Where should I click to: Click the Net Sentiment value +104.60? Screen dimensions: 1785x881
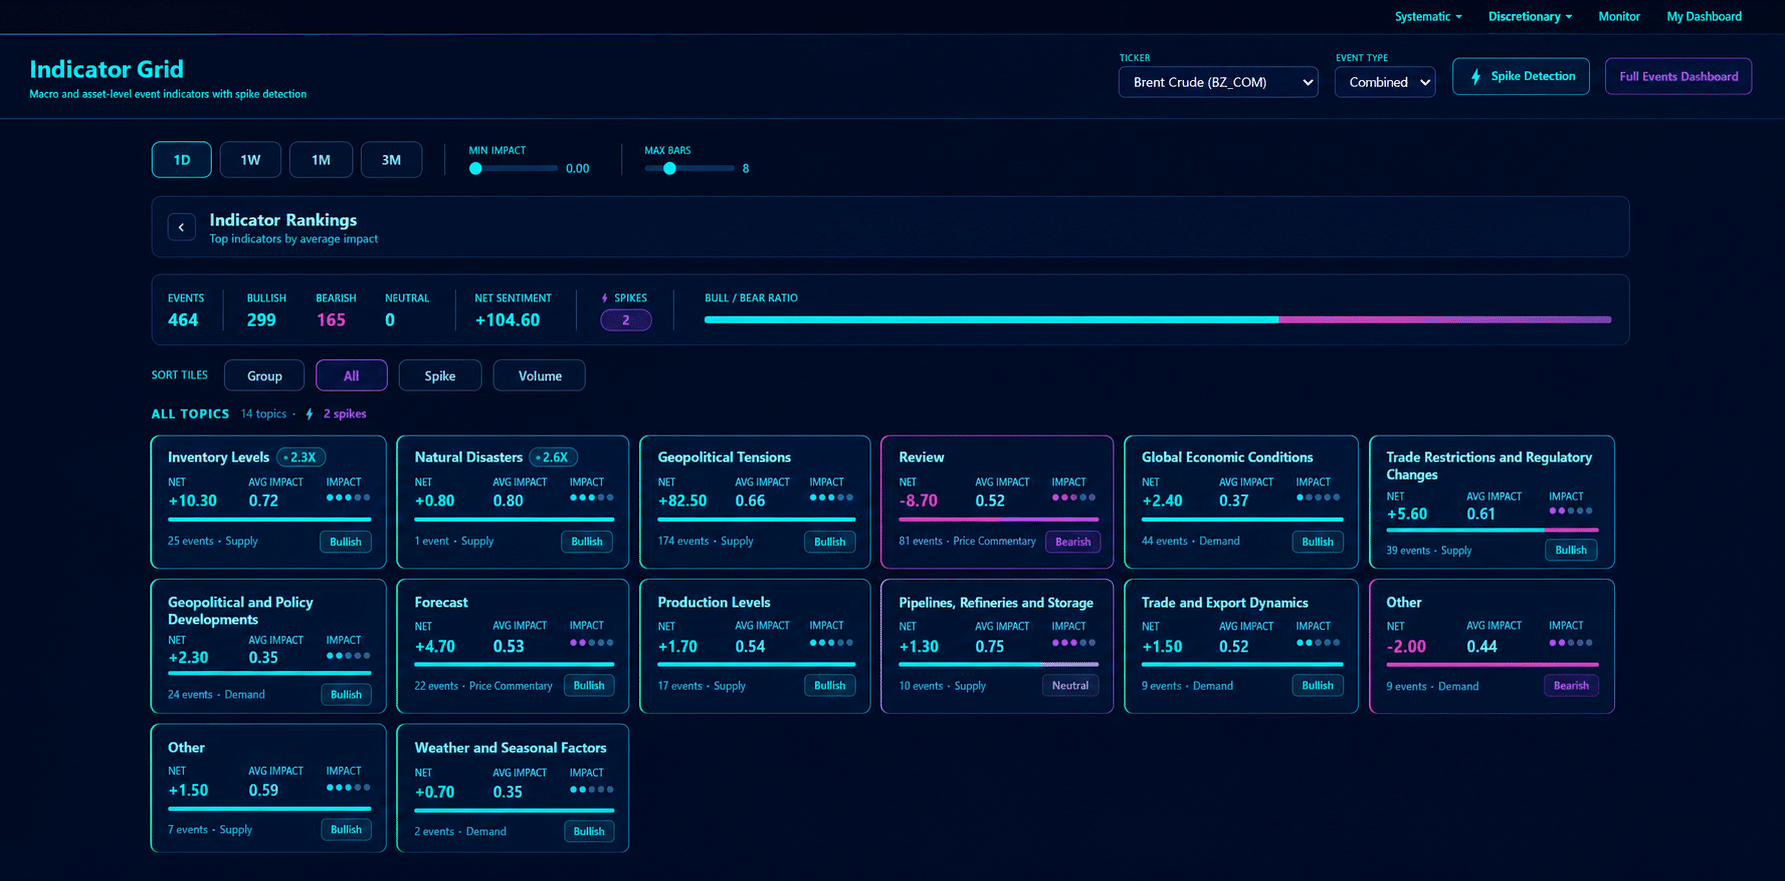(507, 320)
